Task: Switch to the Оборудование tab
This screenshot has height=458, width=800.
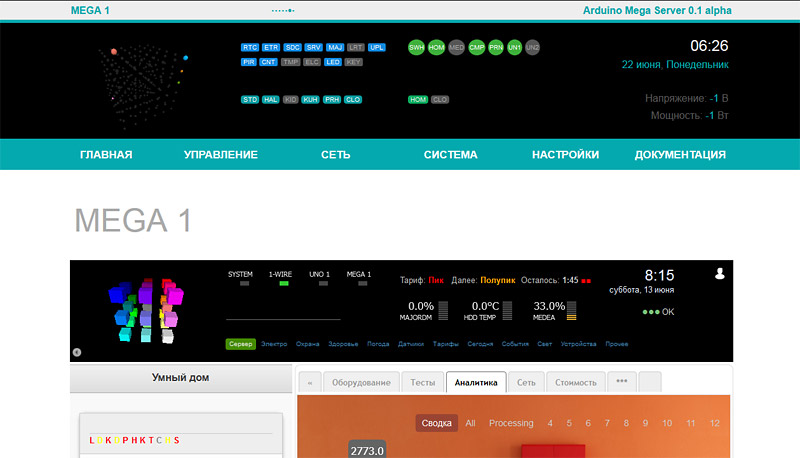Action: coord(361,382)
